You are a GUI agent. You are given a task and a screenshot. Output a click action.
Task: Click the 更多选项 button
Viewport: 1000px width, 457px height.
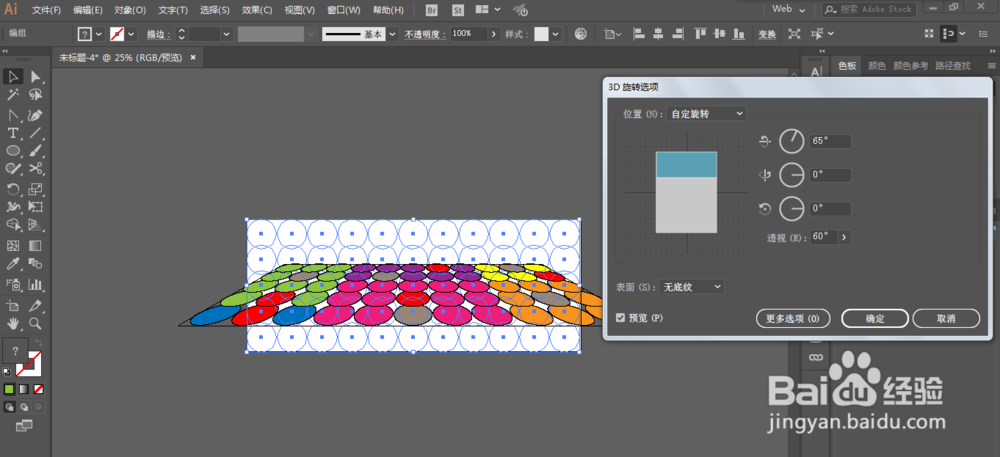793,318
